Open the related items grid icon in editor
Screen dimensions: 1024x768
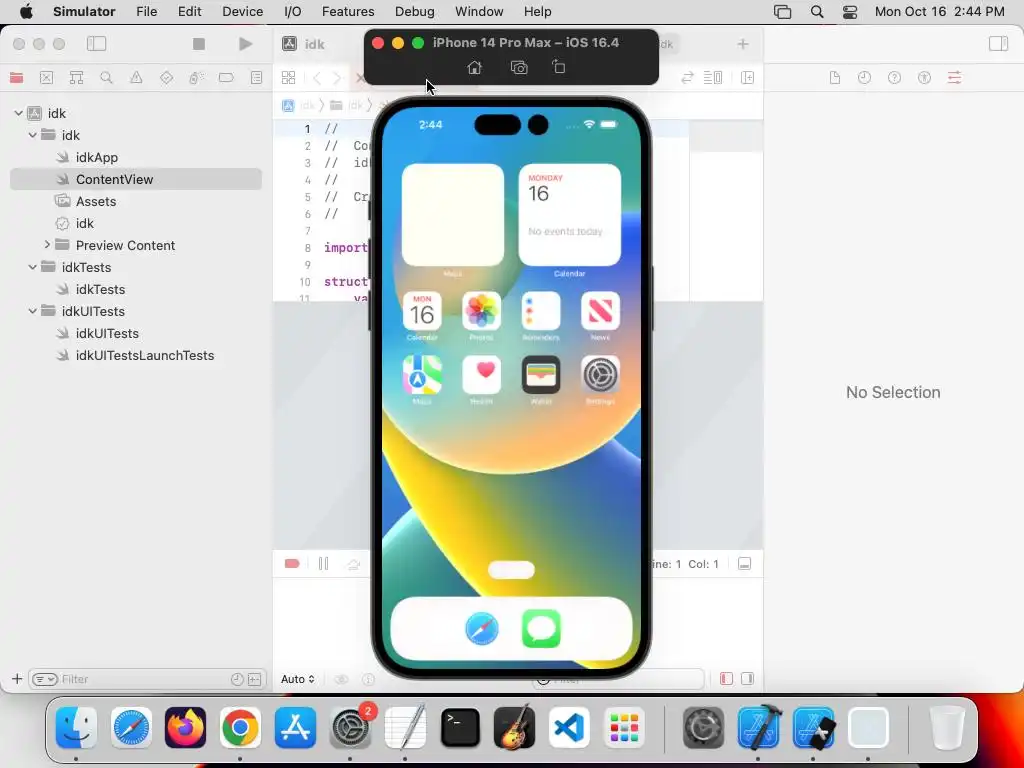tap(288, 78)
